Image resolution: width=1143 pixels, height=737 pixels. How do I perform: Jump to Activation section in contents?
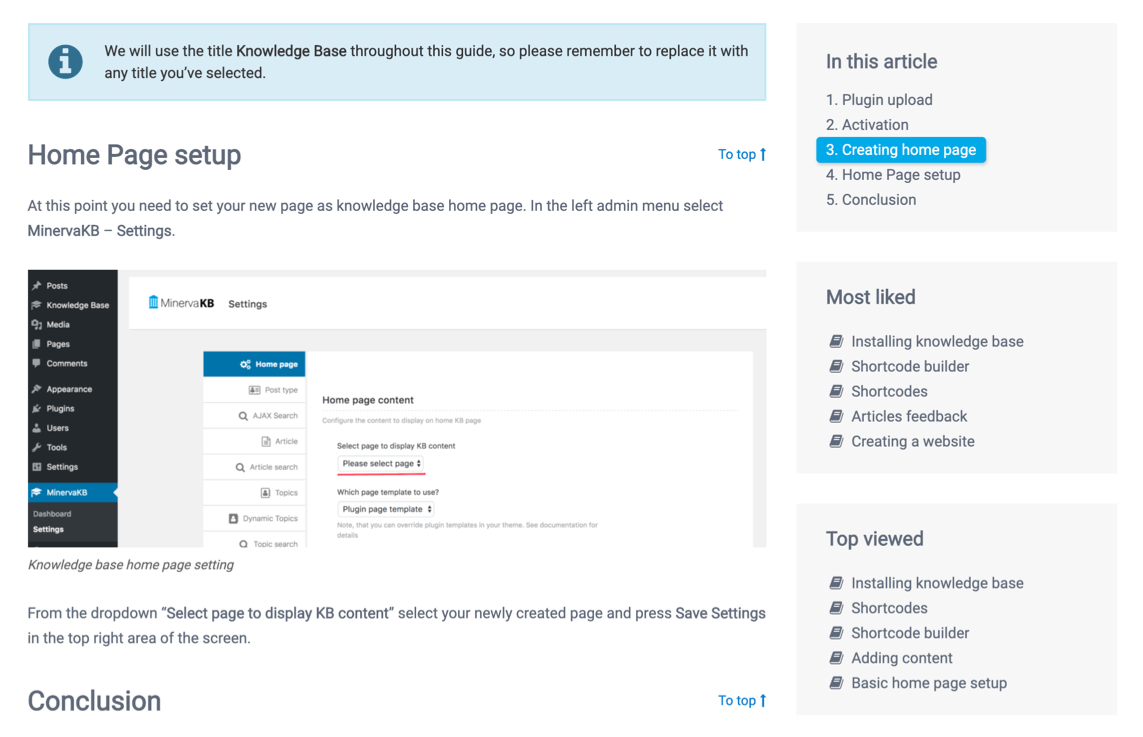click(867, 125)
